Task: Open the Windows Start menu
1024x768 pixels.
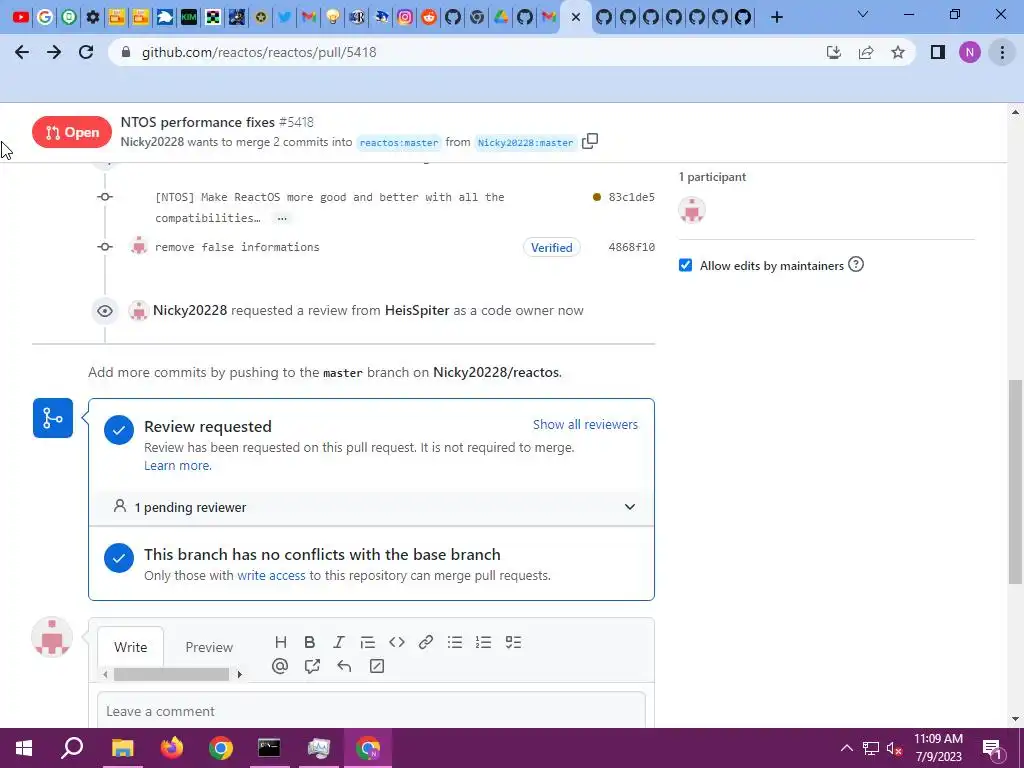Action: pos(24,748)
